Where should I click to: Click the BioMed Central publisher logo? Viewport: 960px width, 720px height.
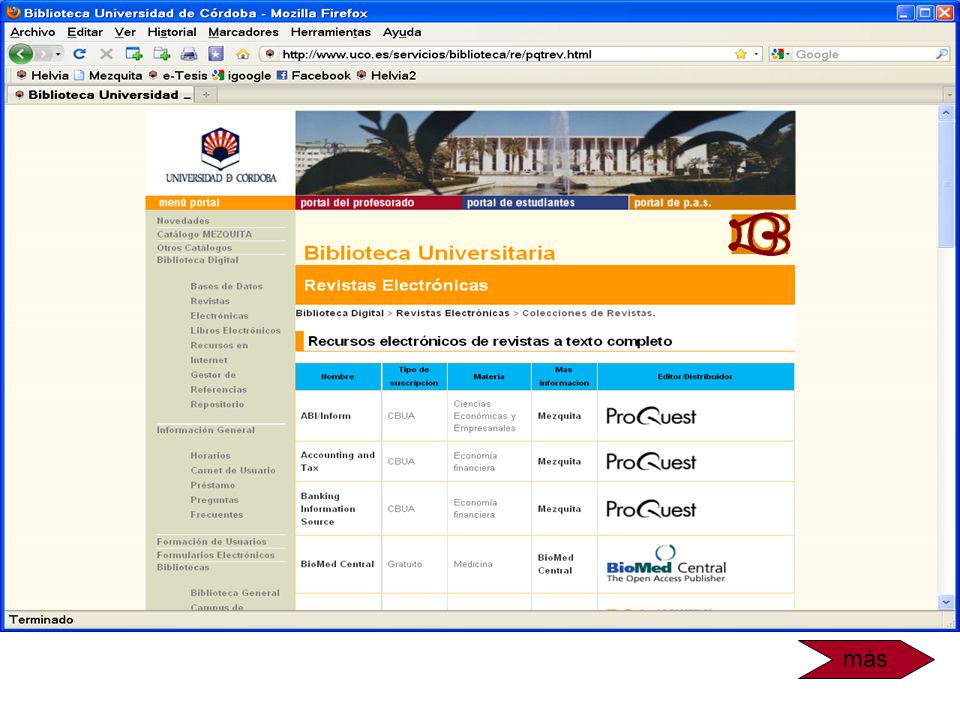coord(666,564)
